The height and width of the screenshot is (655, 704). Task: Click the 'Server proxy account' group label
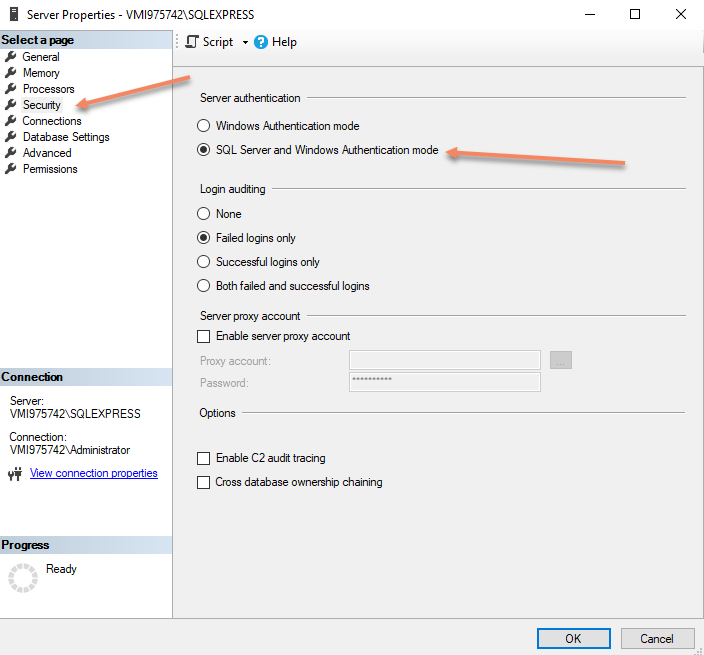tap(250, 316)
